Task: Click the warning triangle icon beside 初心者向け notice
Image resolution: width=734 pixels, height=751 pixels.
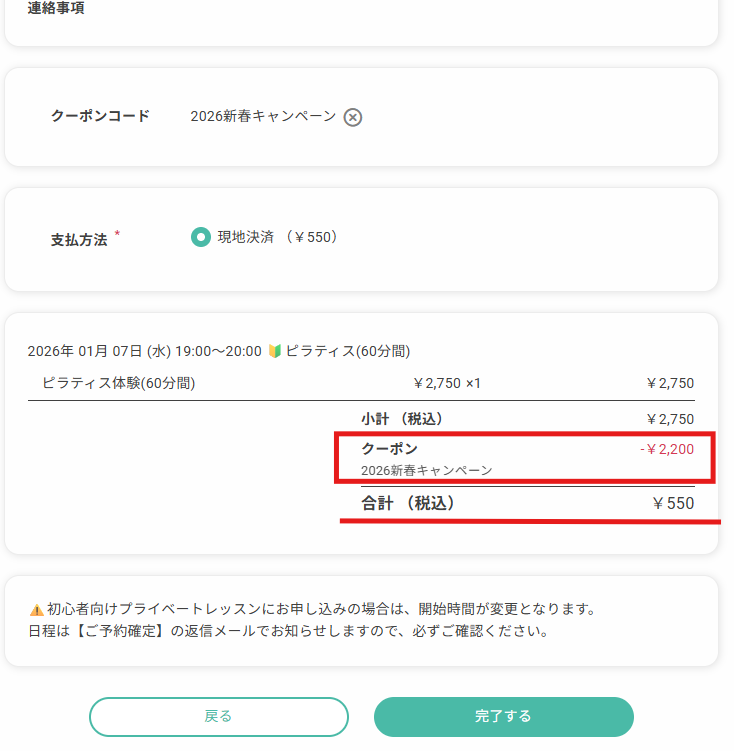Action: pos(36,609)
